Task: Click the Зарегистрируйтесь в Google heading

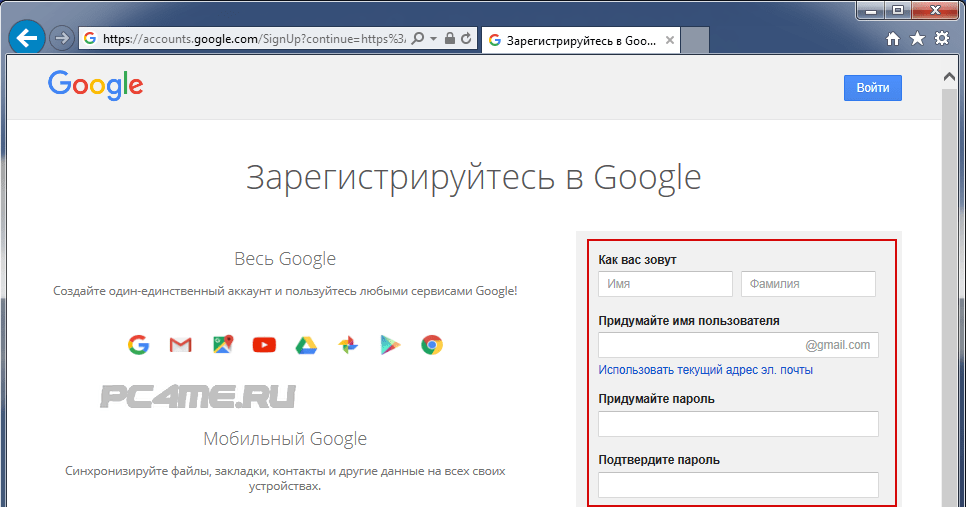Action: 474,179
